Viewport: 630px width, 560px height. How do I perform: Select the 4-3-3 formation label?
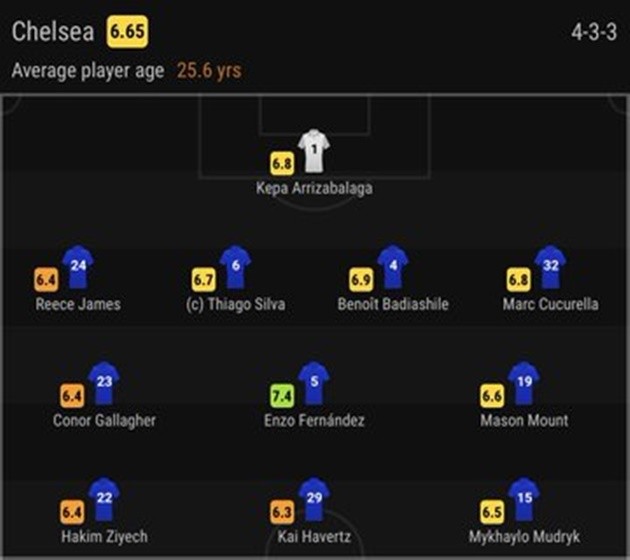click(x=593, y=33)
